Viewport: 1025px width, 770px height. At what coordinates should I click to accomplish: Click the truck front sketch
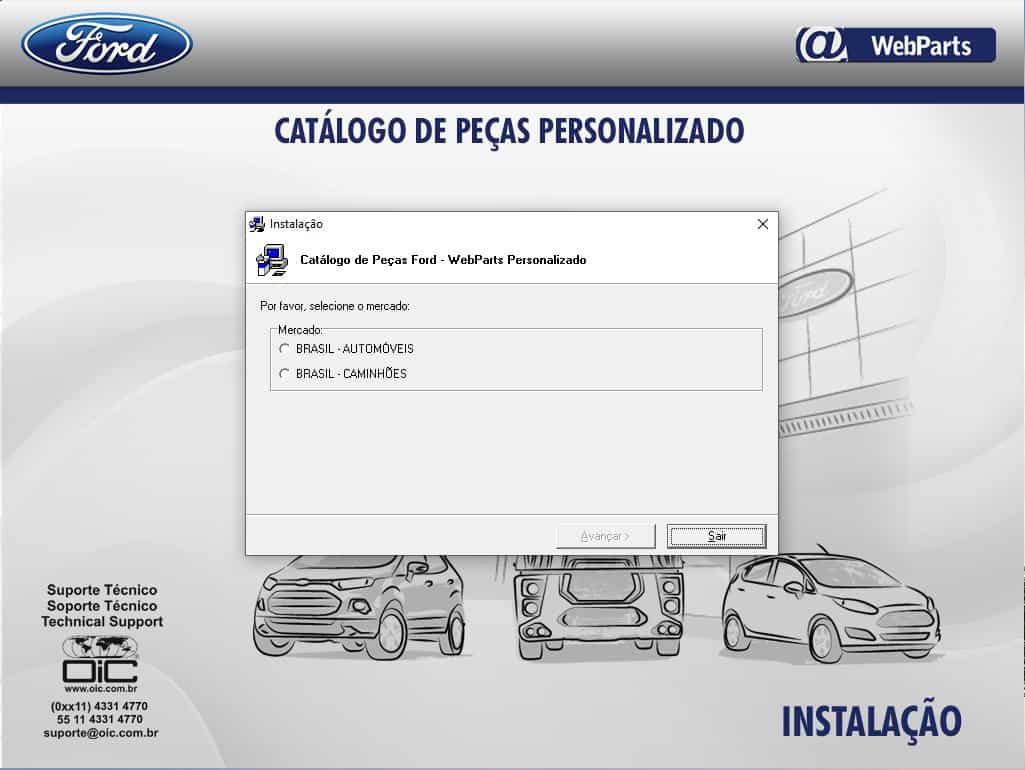tap(597, 610)
